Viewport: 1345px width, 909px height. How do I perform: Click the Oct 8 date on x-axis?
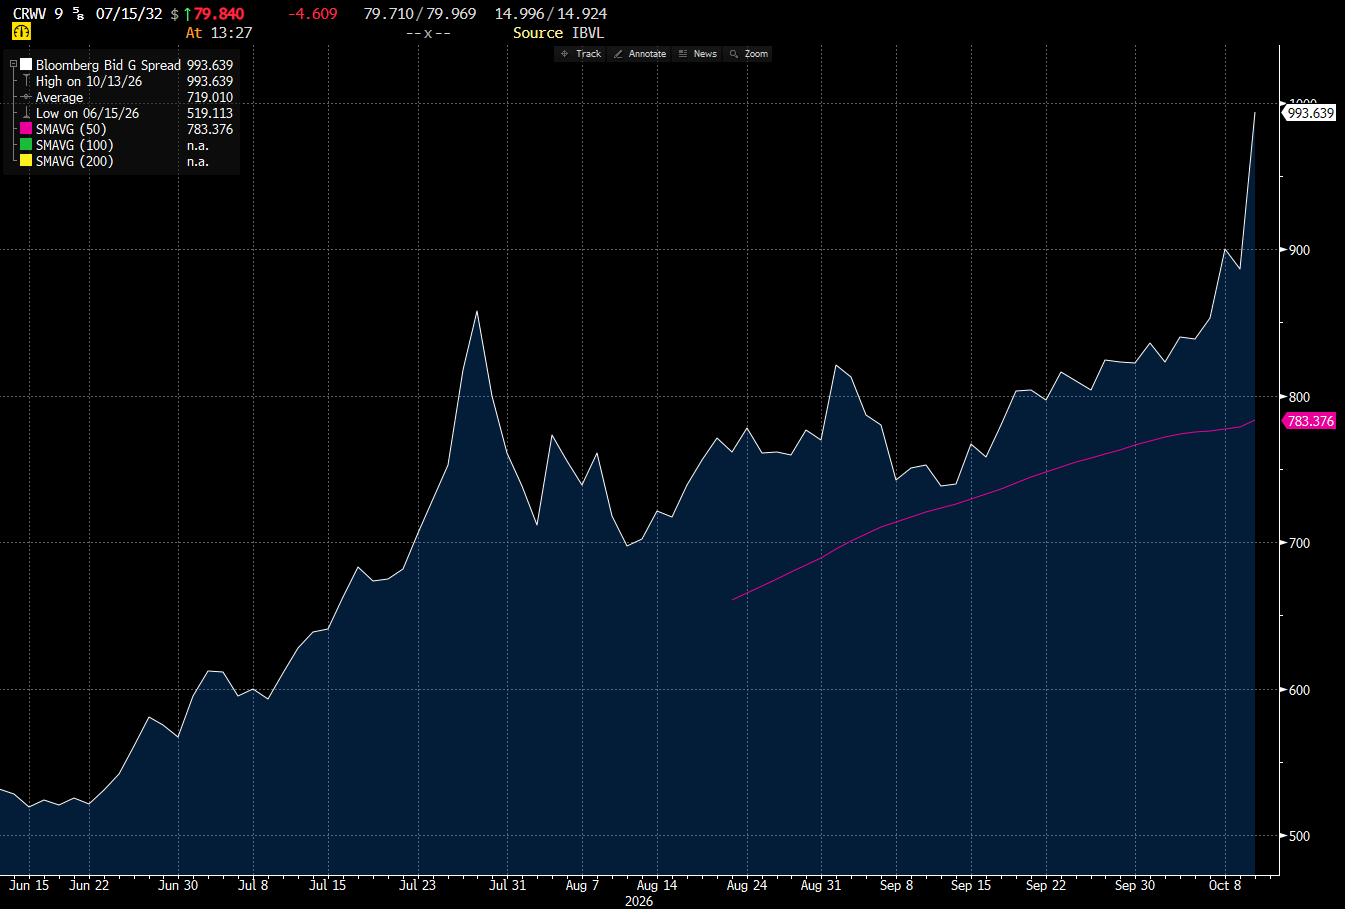tap(1225, 885)
